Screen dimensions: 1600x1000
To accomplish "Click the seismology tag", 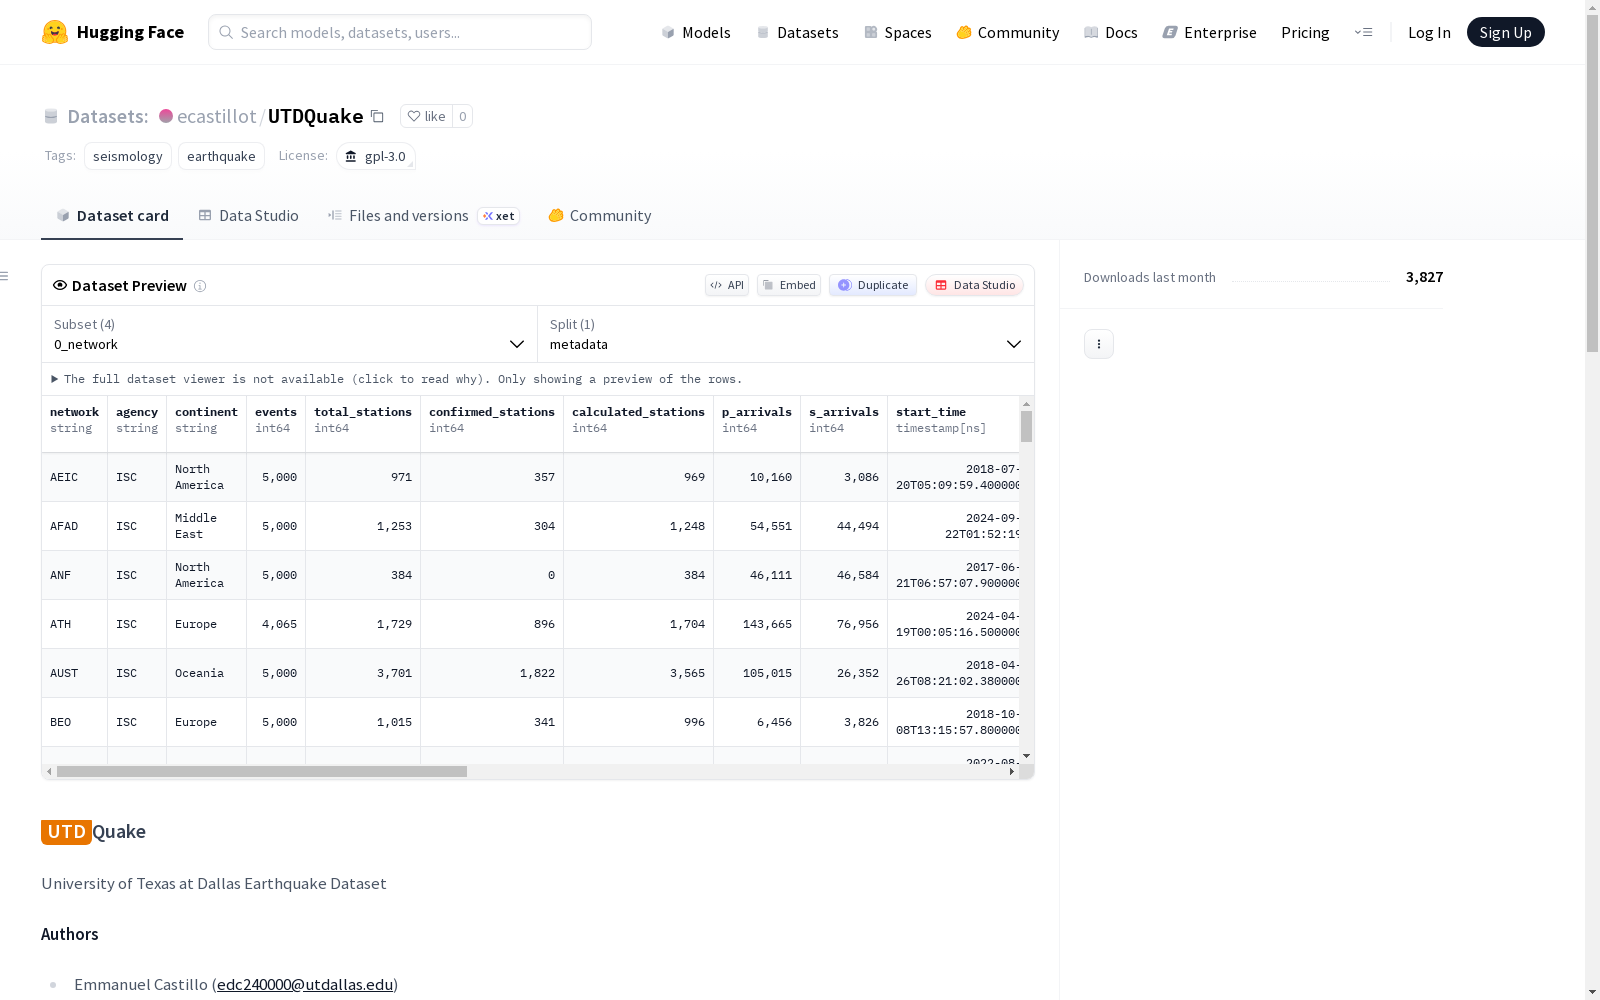I will pos(128,156).
